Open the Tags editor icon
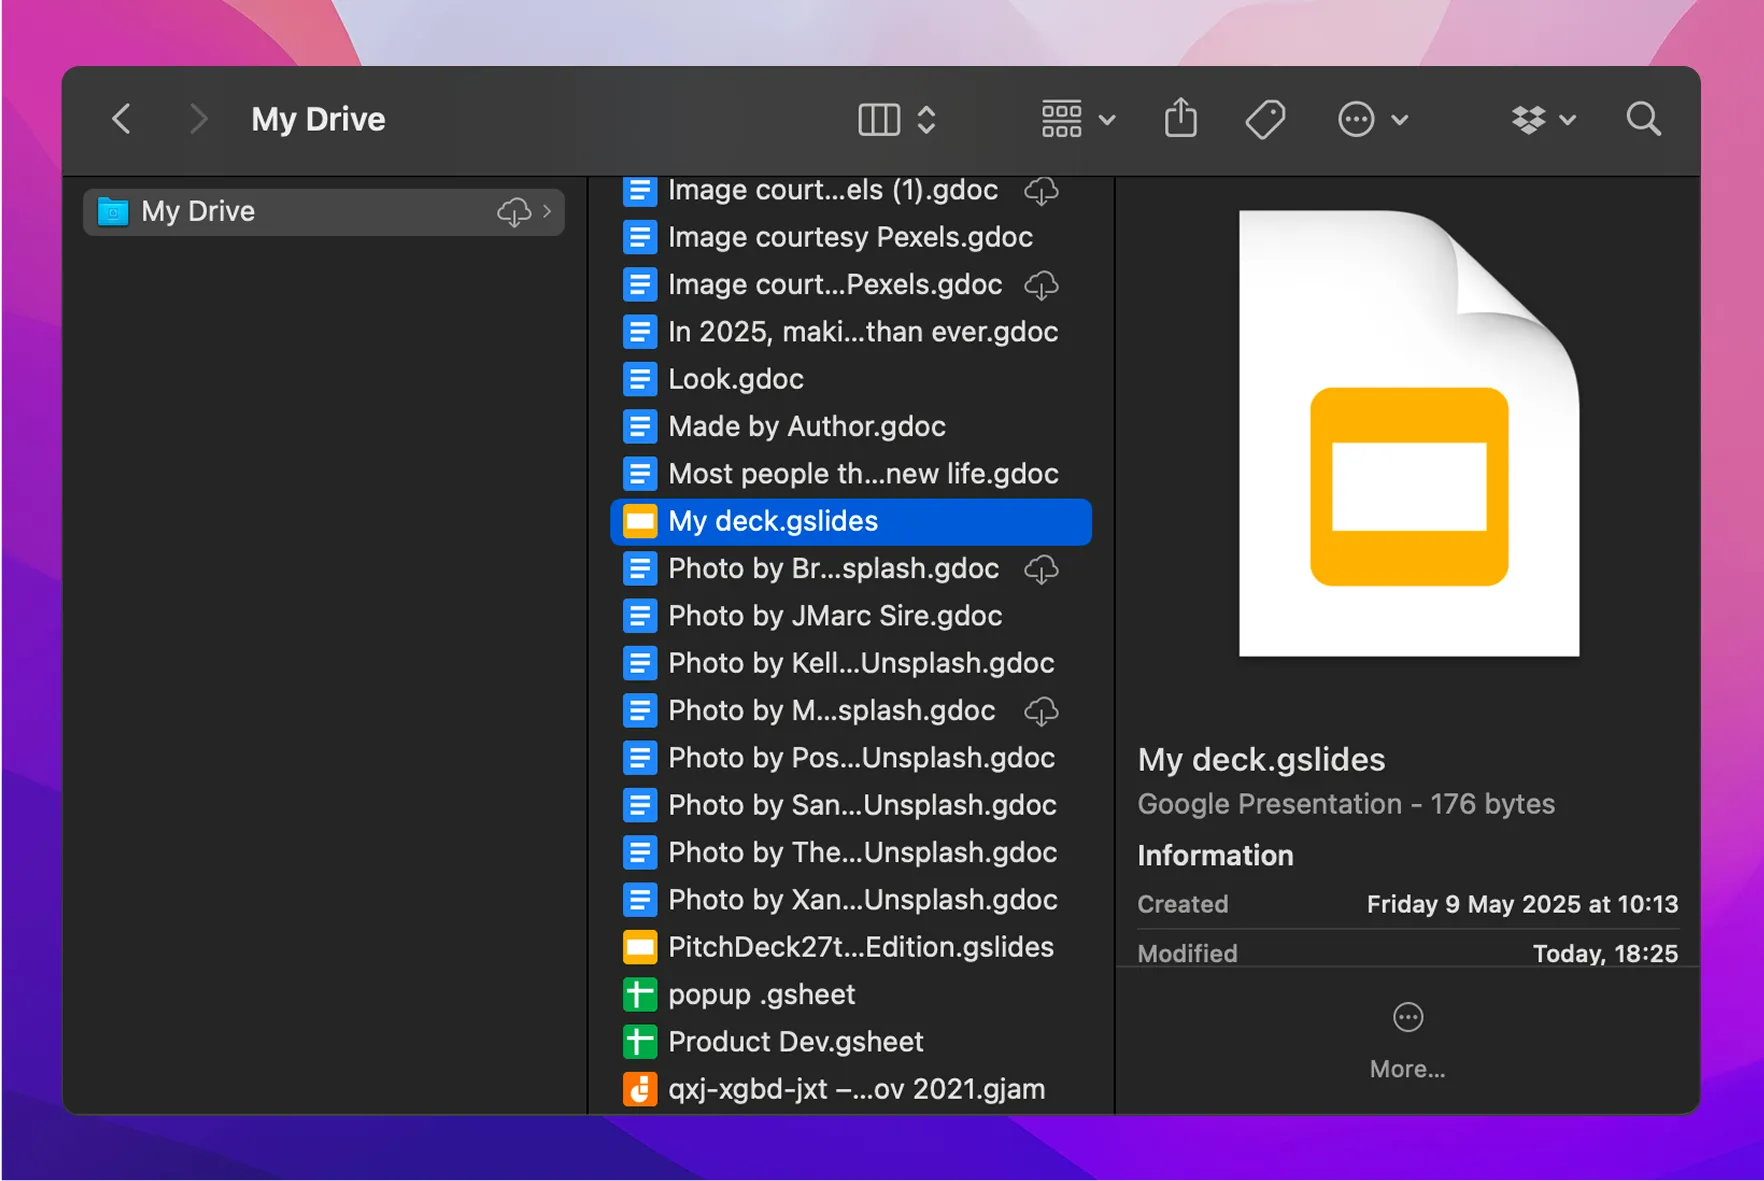The image size is (1764, 1181). (1264, 119)
